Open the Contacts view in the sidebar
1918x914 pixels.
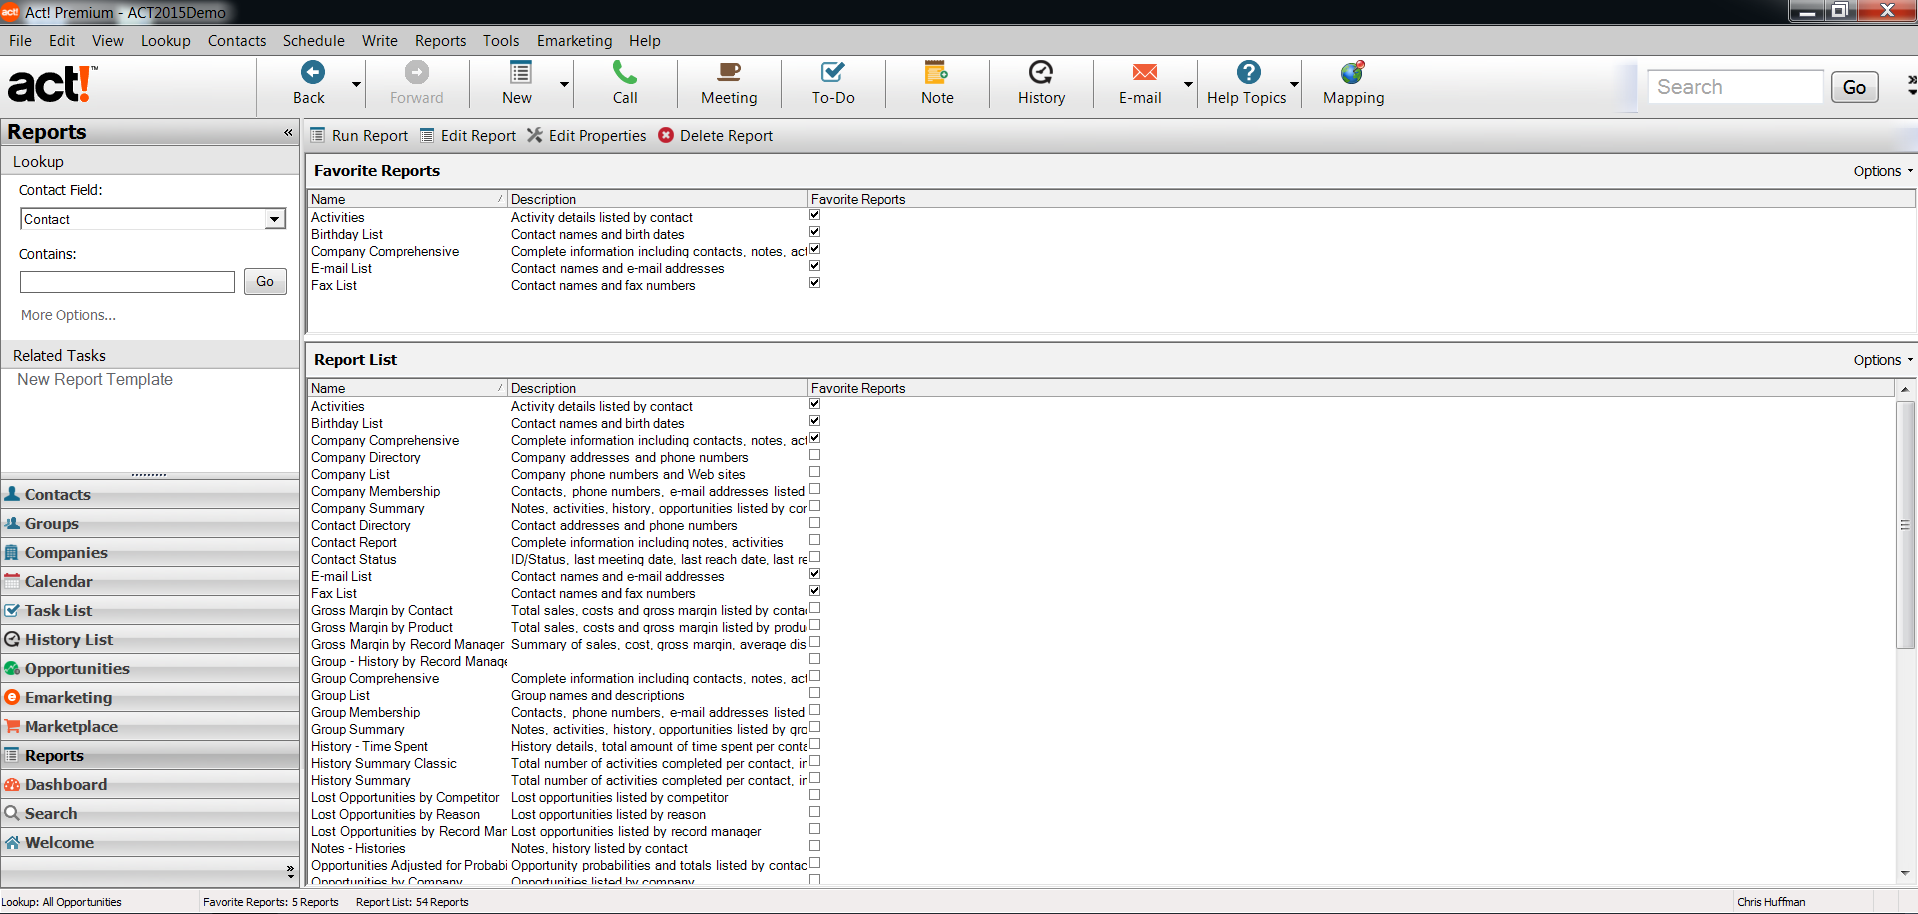[150, 495]
